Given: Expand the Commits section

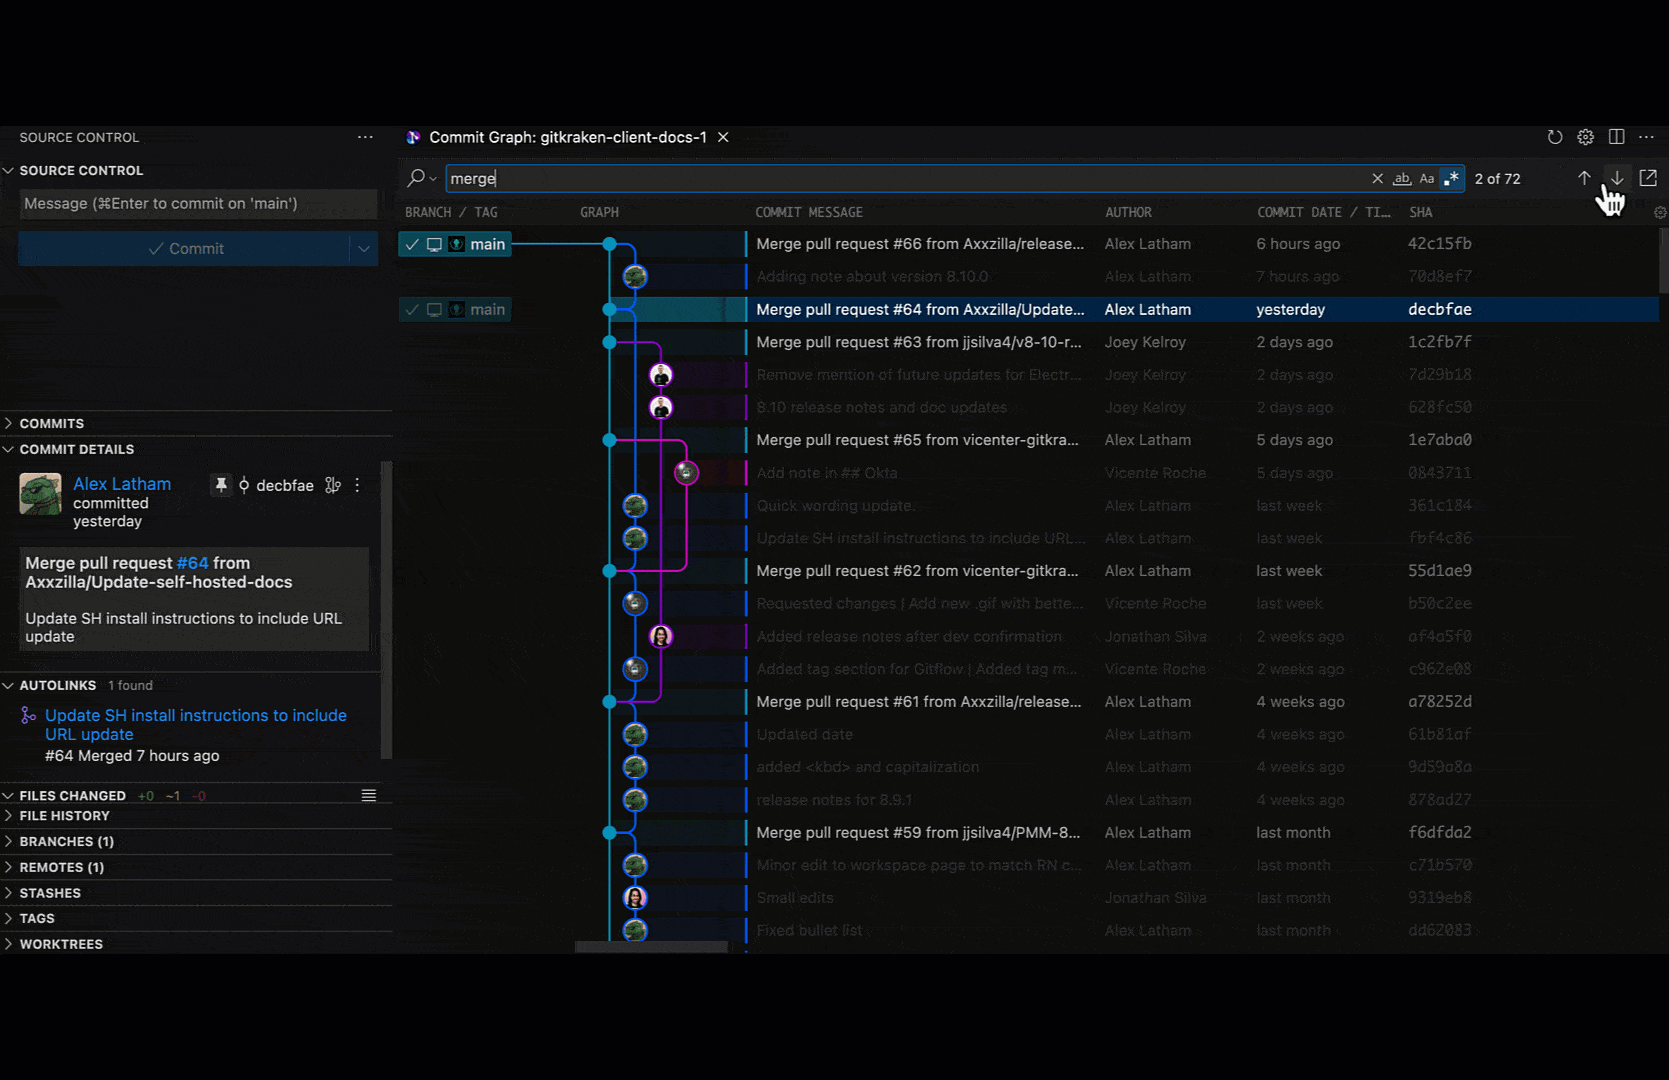Looking at the screenshot, I should point(52,424).
